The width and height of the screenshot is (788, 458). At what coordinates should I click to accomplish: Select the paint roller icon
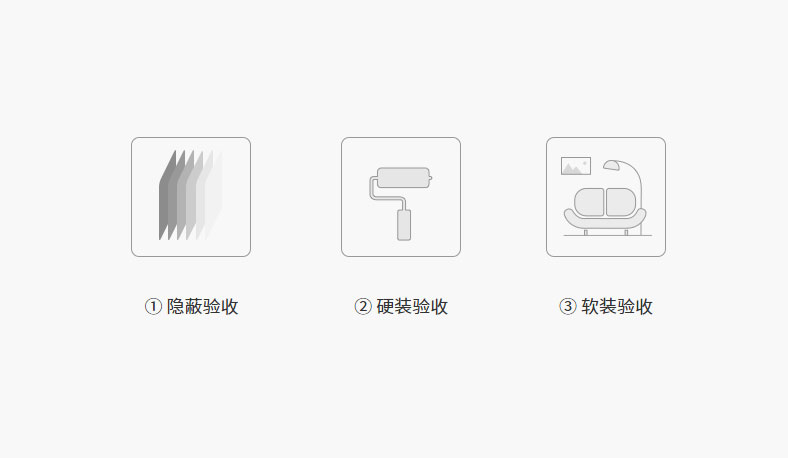click(x=401, y=204)
